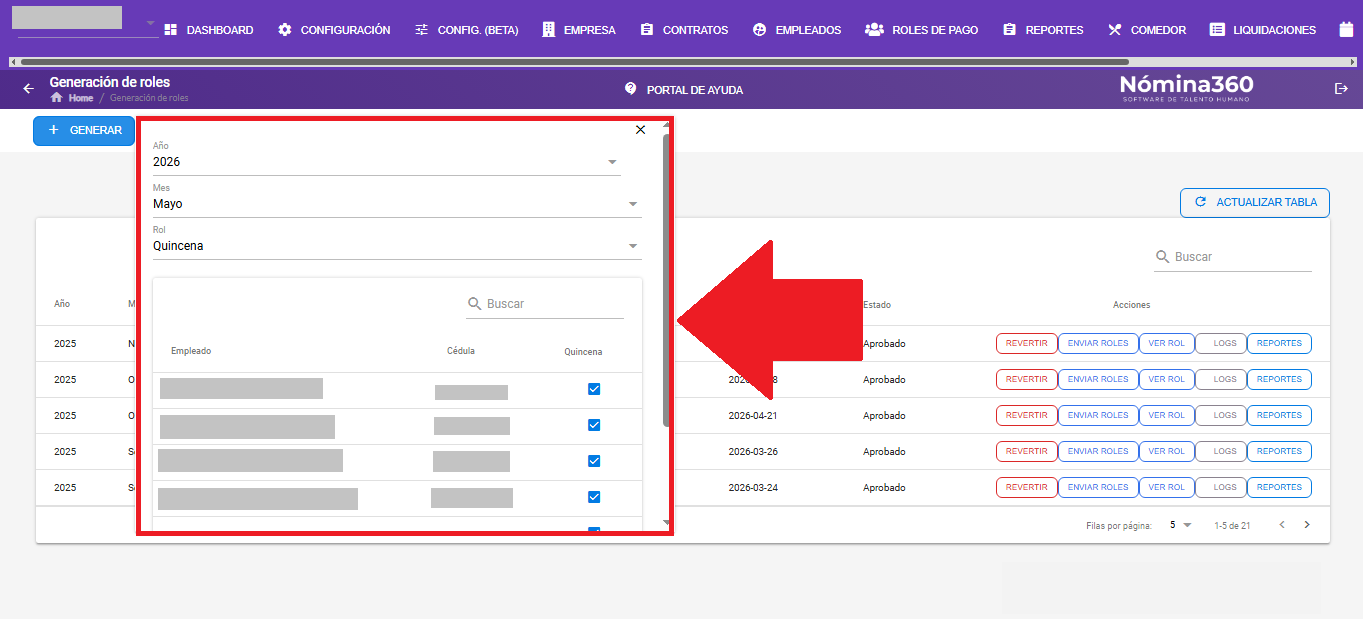Click Logs for the 2026-03-24 row
The width and height of the screenshot is (1363, 619).
pos(1221,487)
